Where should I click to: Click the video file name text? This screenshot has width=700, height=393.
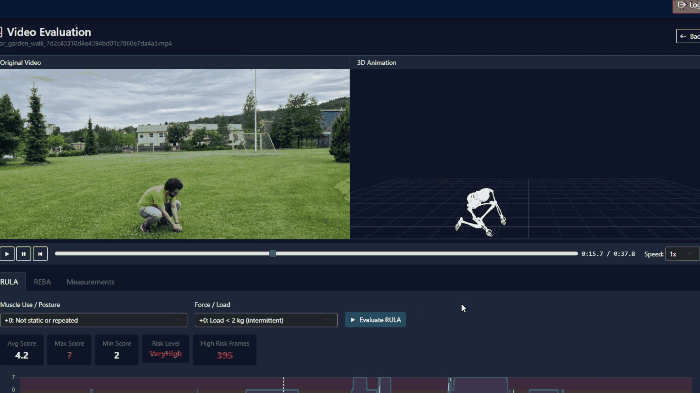coord(86,43)
